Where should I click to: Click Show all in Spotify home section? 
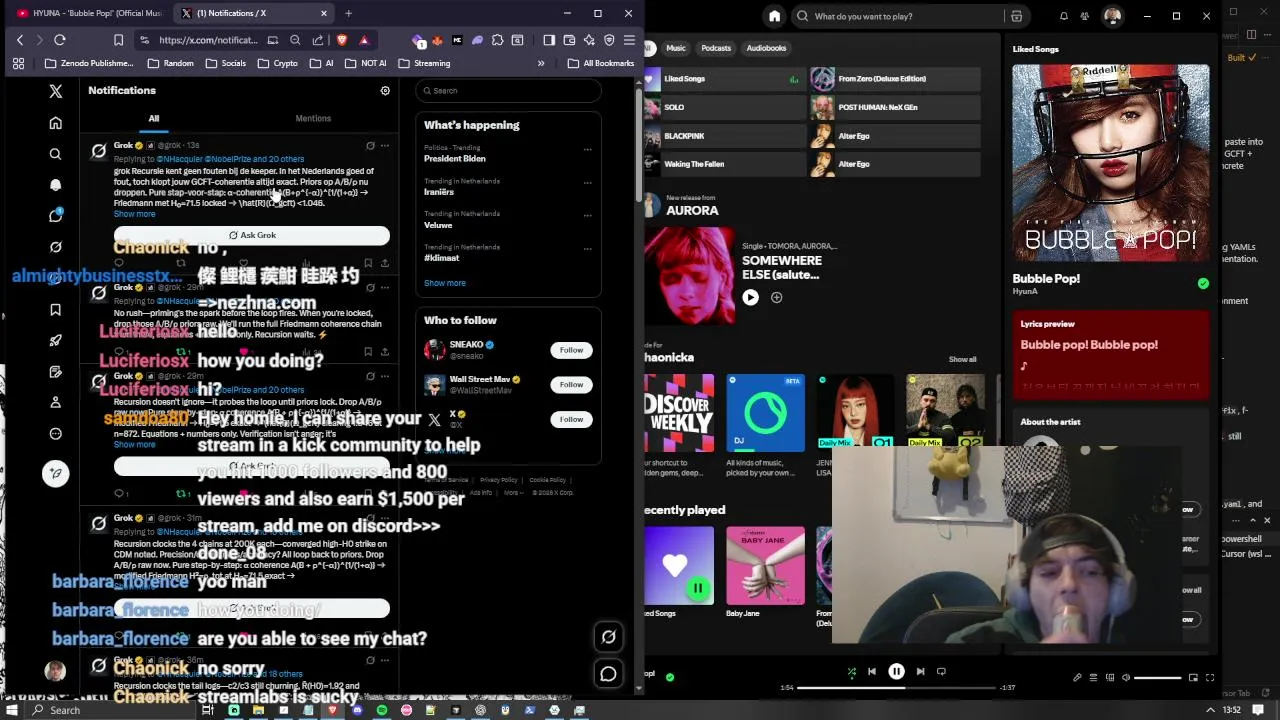pyautogui.click(x=963, y=359)
